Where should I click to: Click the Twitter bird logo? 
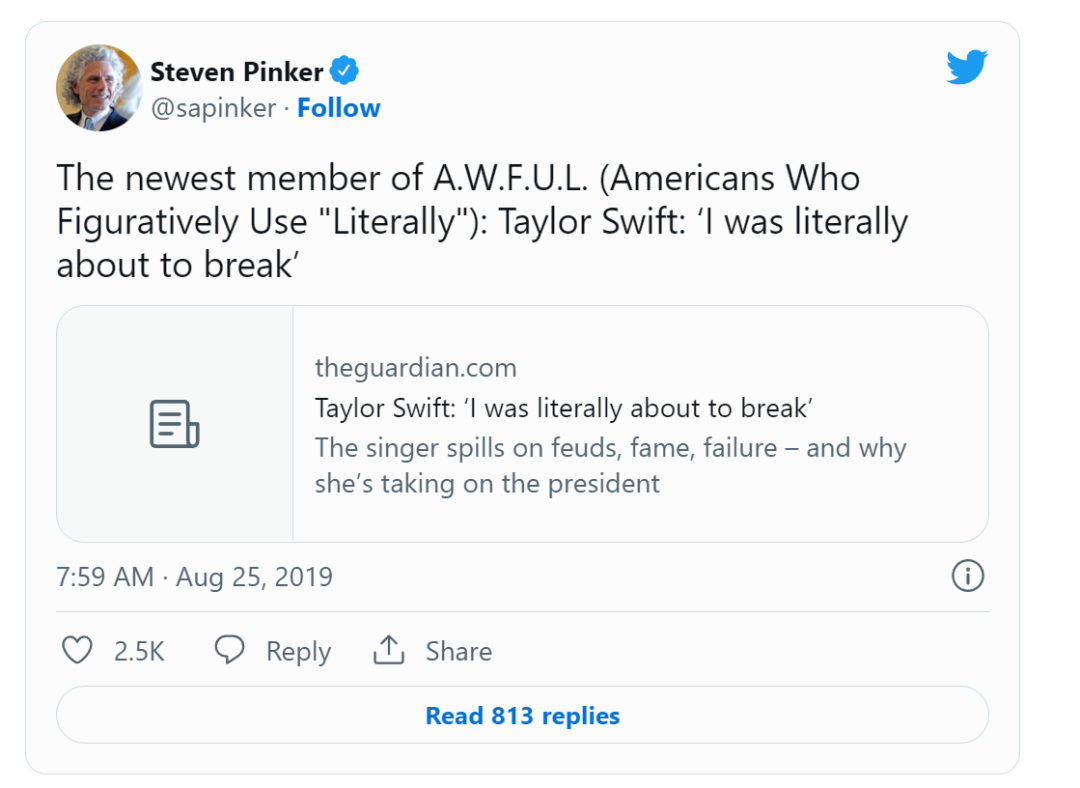tap(966, 68)
